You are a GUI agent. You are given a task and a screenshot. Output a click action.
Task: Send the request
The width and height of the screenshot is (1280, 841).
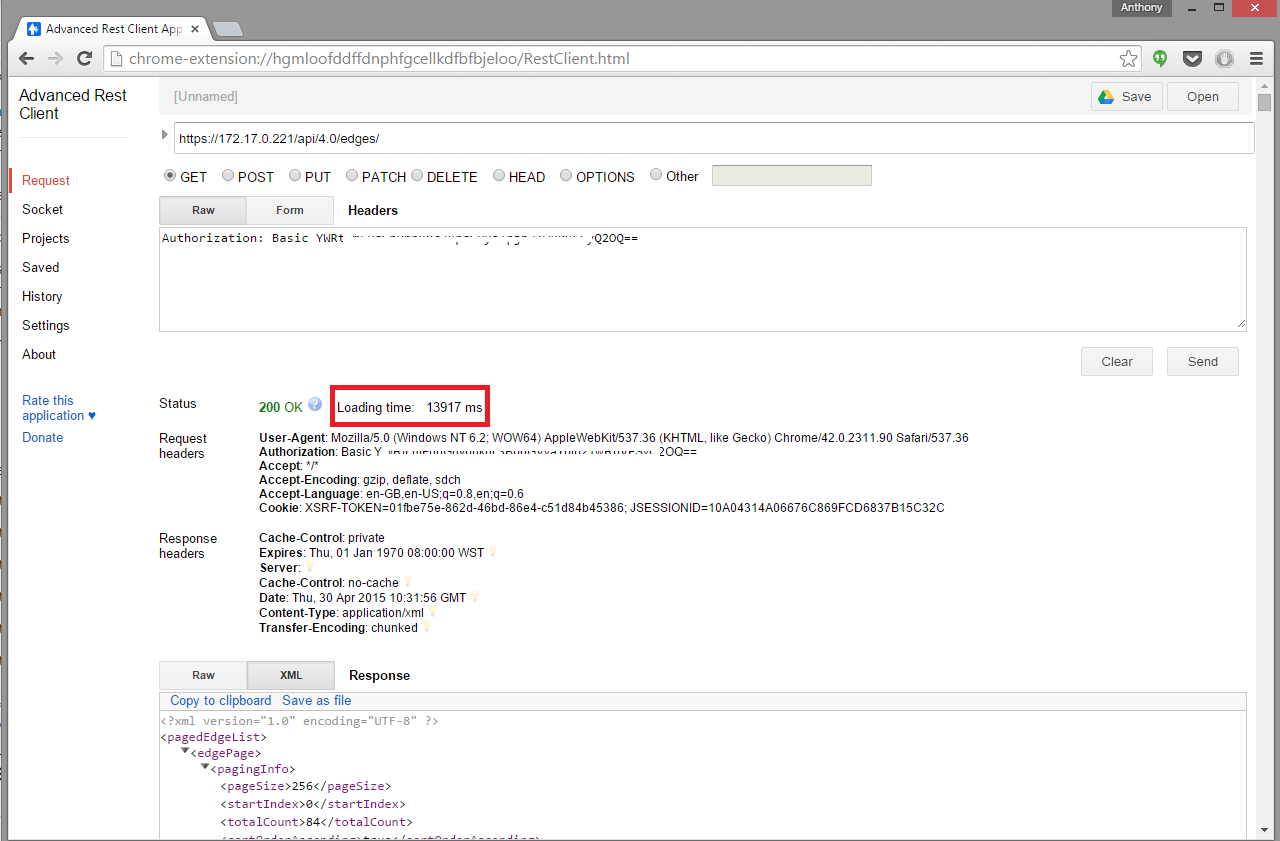(x=1203, y=361)
